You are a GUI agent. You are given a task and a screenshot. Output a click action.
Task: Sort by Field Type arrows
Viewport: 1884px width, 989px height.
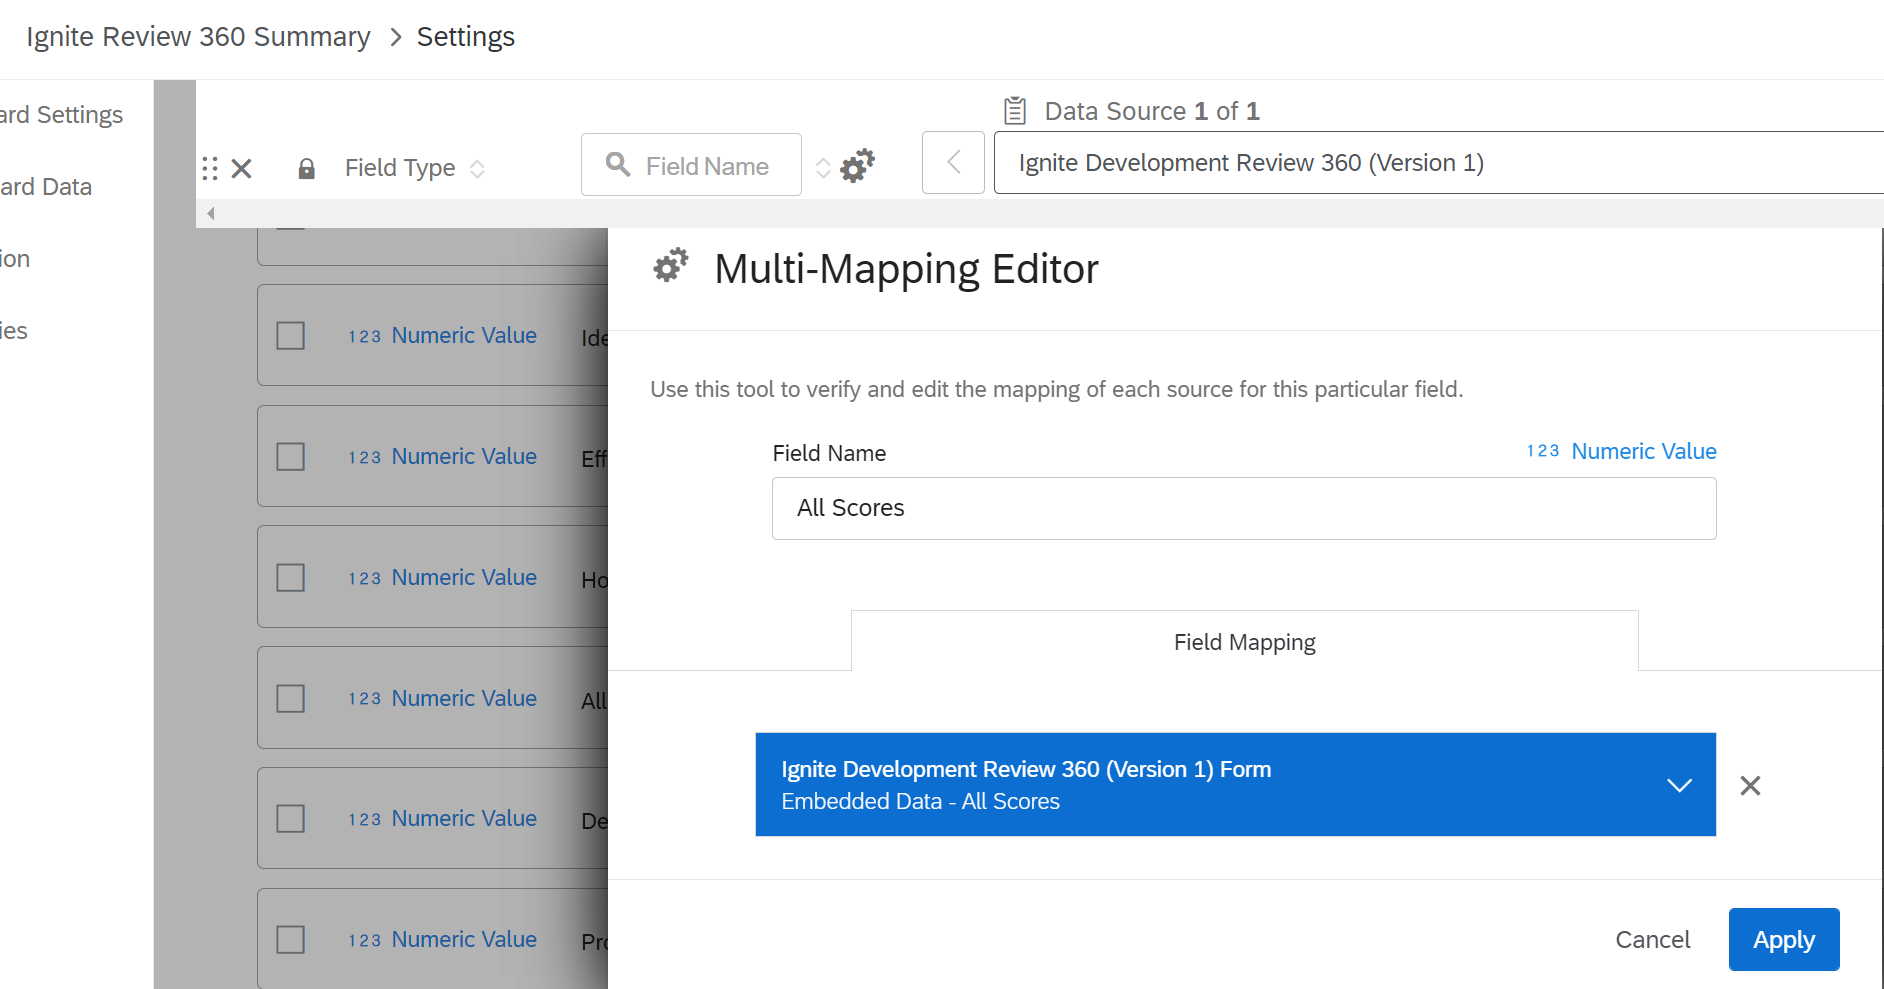click(478, 169)
